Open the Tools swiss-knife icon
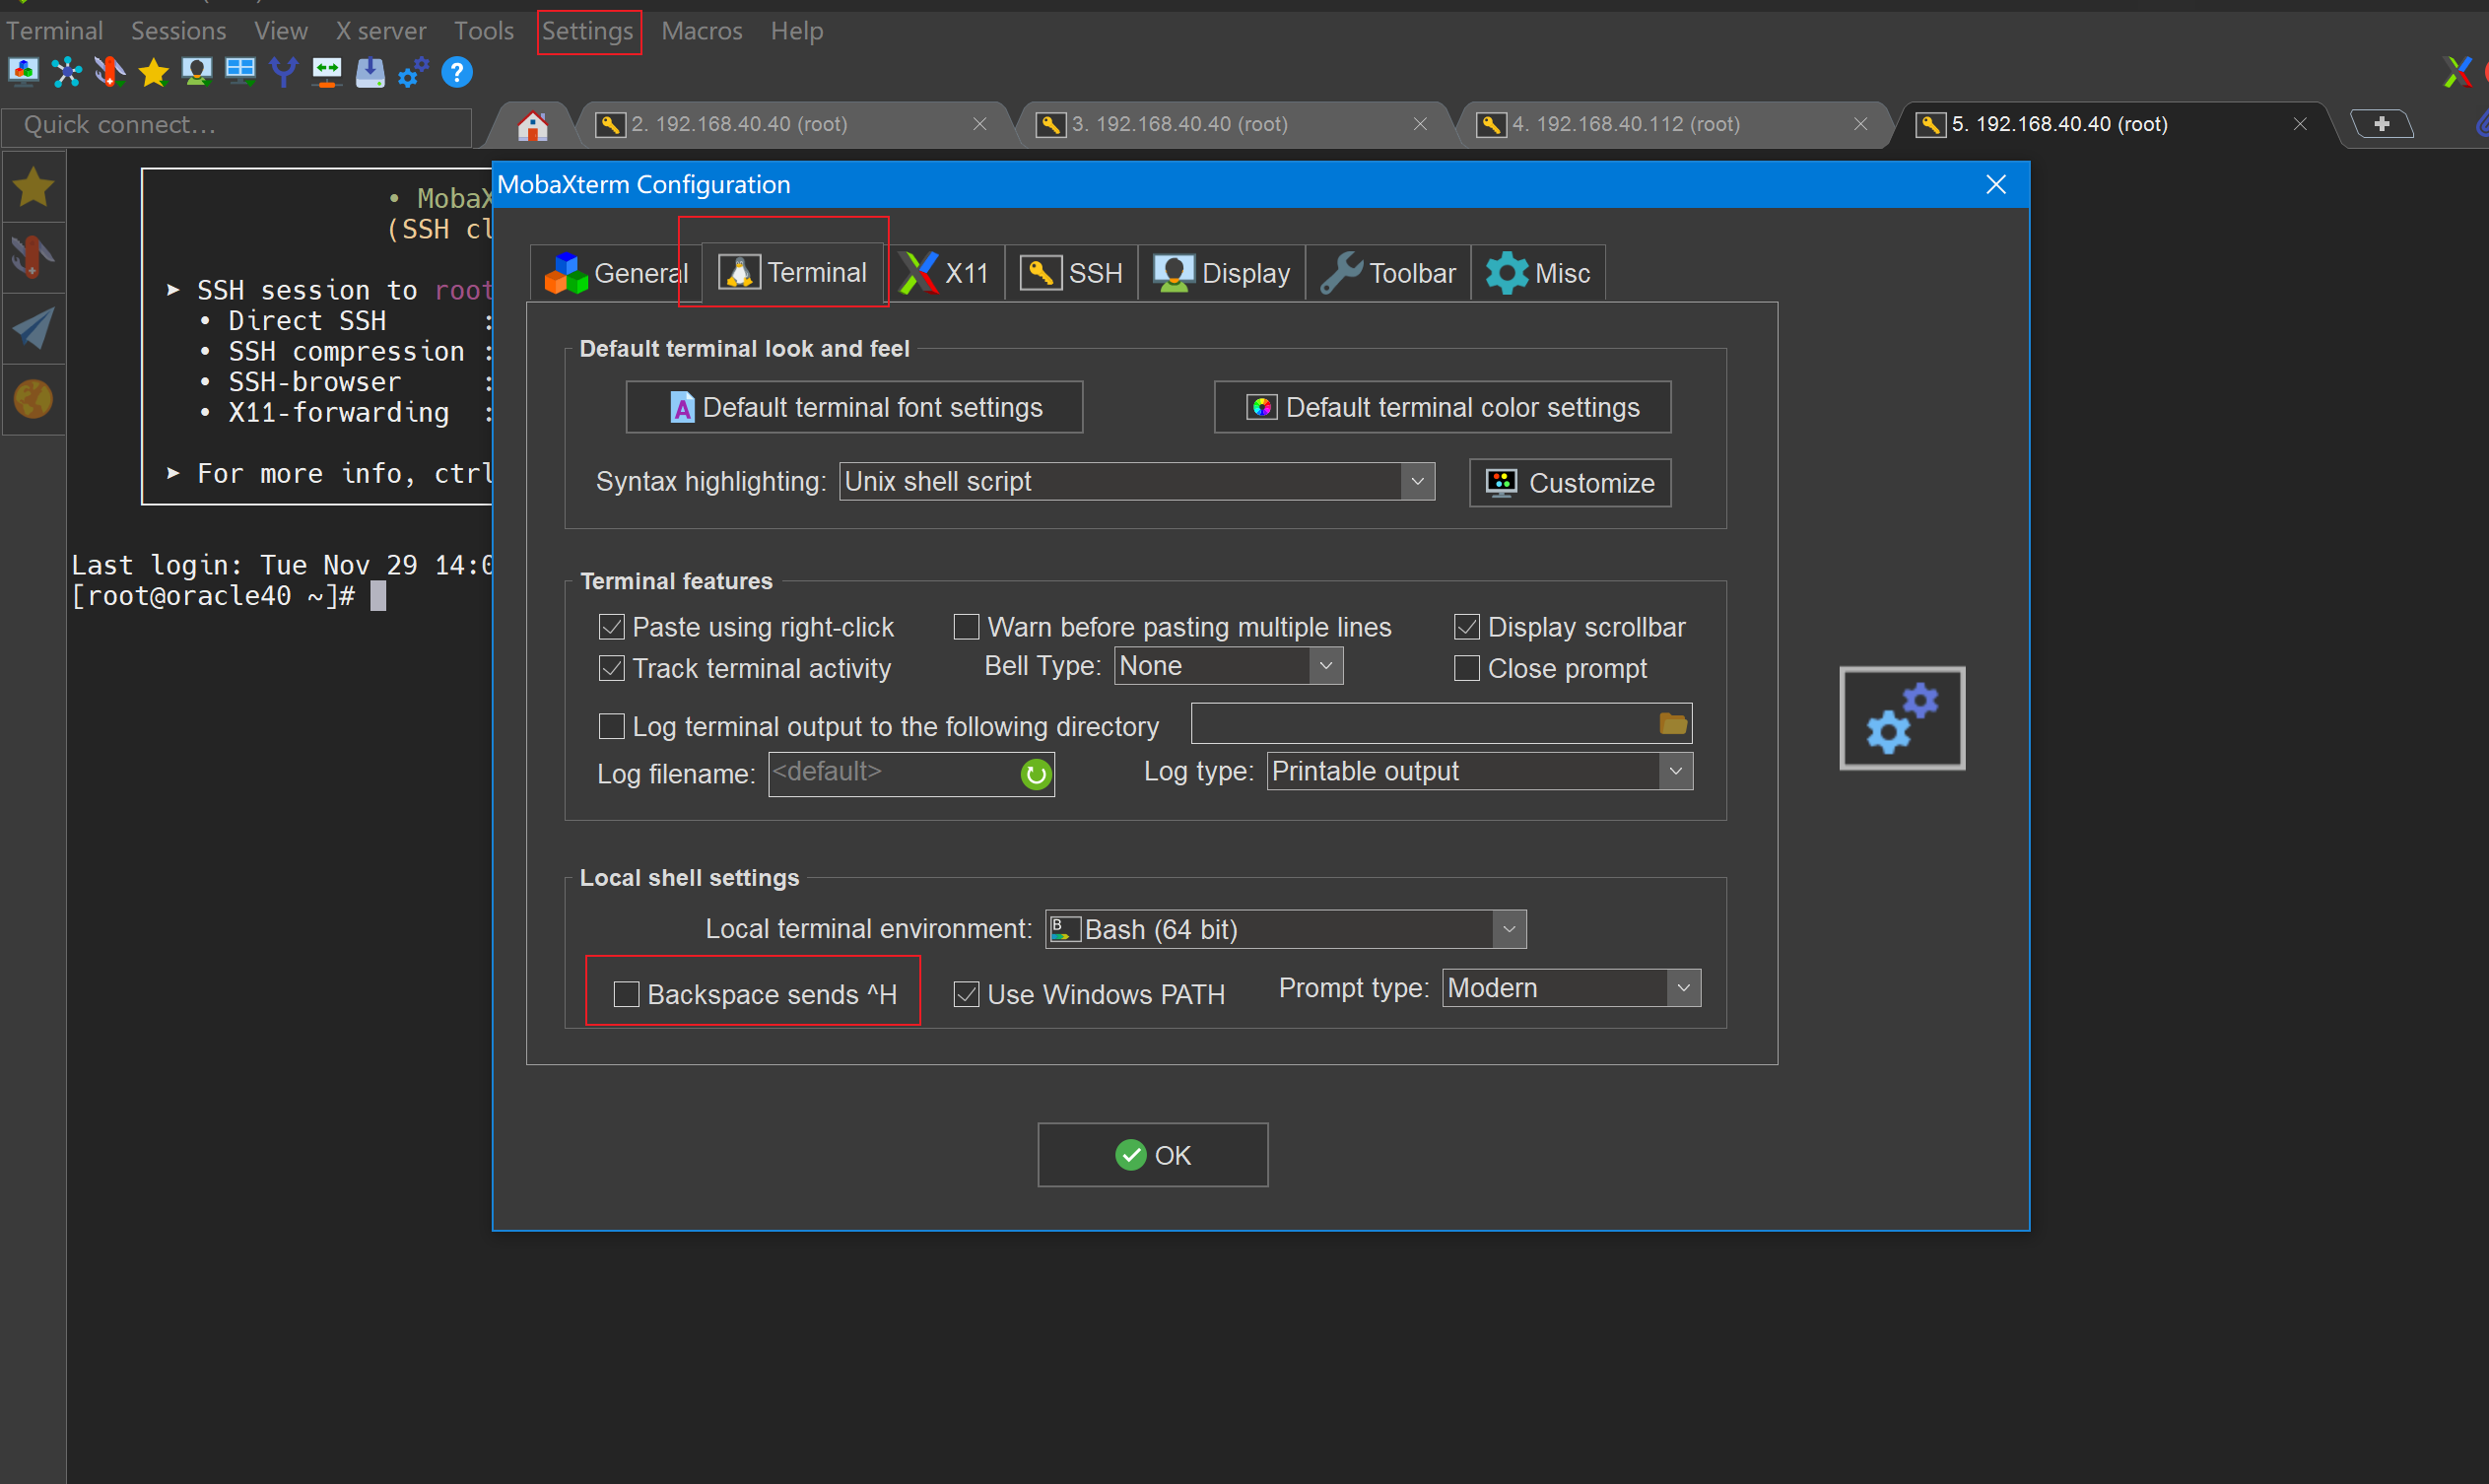Screen dimensions: 2489x1484 pos(110,72)
